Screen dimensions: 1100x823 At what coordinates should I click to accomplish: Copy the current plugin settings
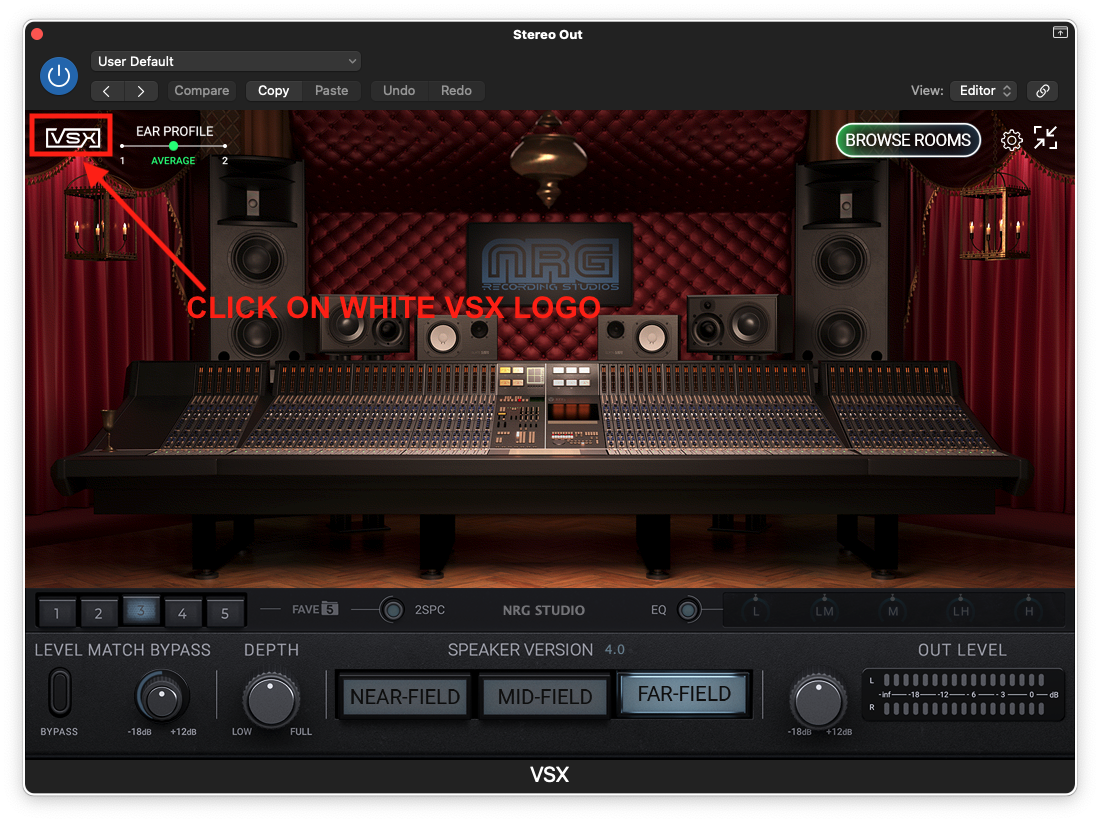pos(274,91)
